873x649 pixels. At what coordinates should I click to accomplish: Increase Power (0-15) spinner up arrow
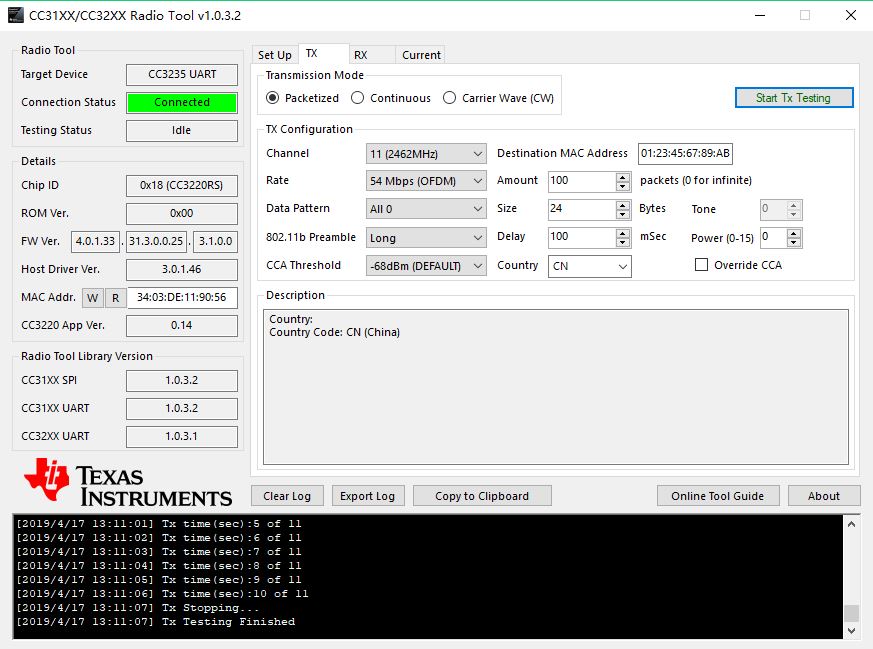point(794,233)
